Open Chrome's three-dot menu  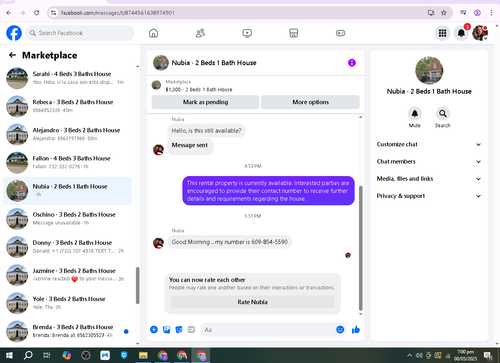point(491,13)
